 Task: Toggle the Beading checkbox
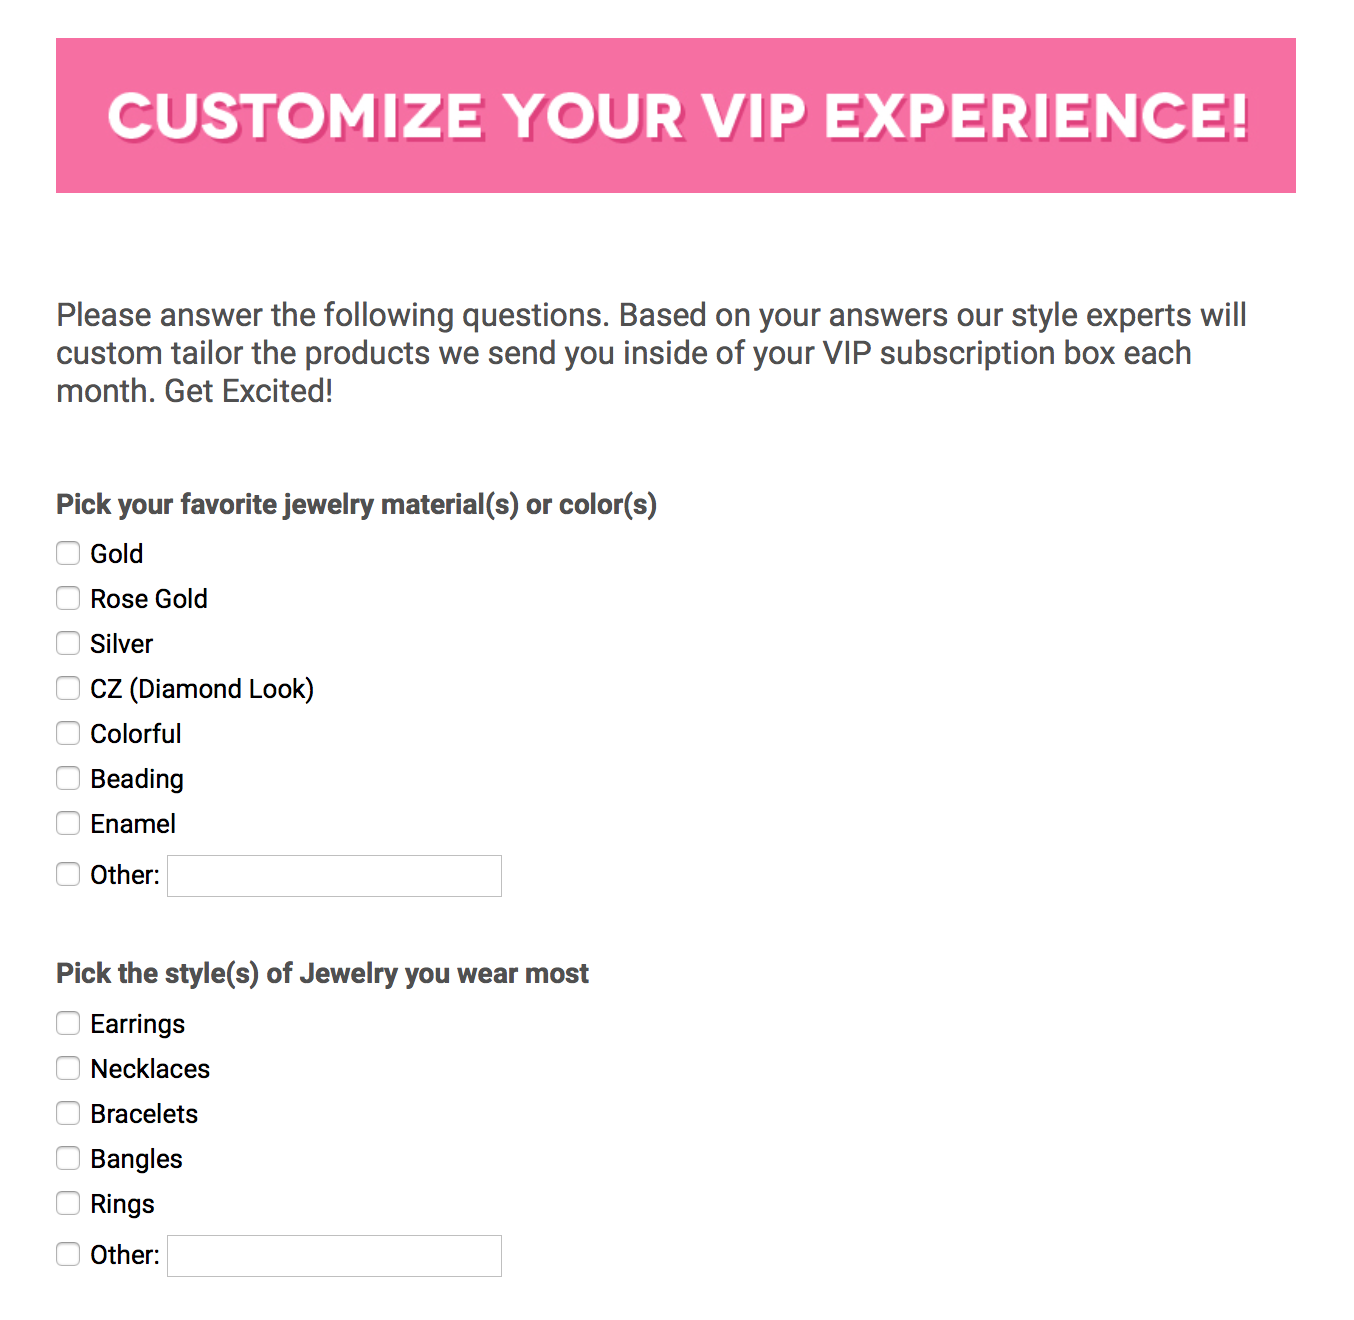pos(68,778)
